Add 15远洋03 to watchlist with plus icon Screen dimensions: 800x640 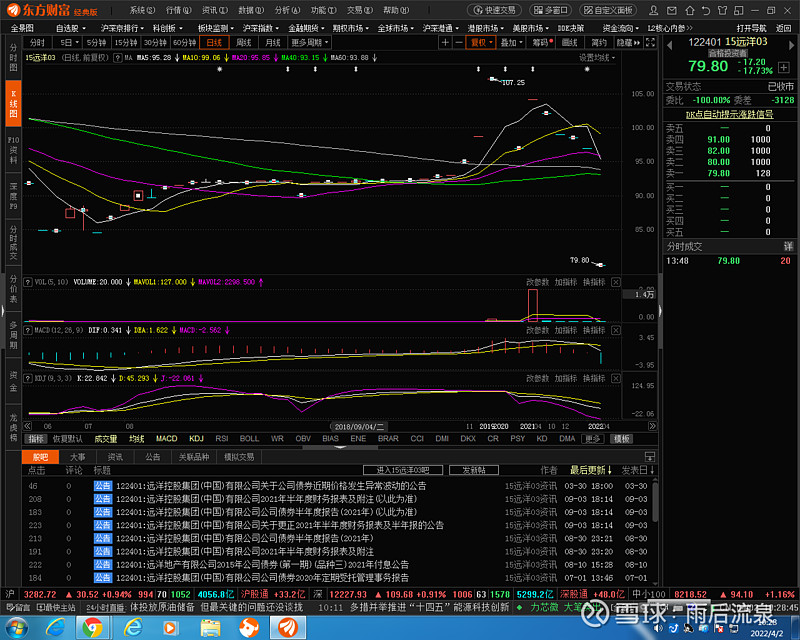tap(784, 67)
